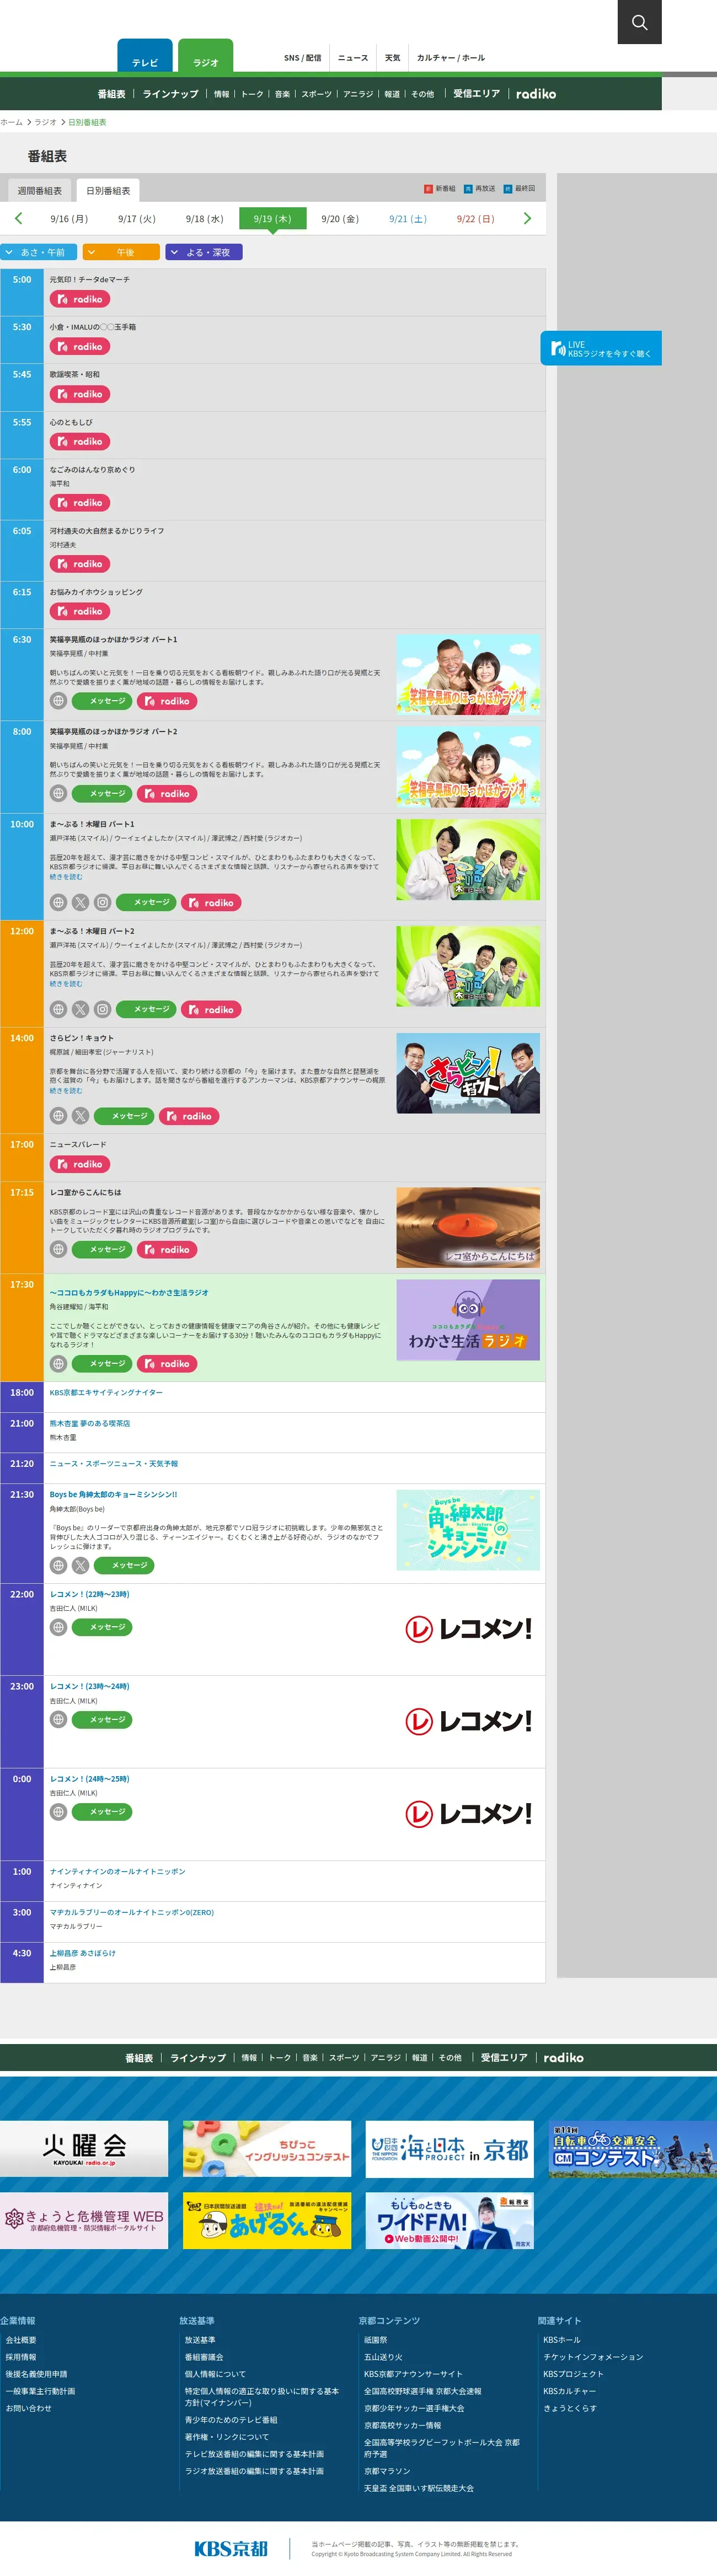Open 京都マラソン footer link
Image resolution: width=717 pixels, height=2576 pixels.
(387, 2471)
